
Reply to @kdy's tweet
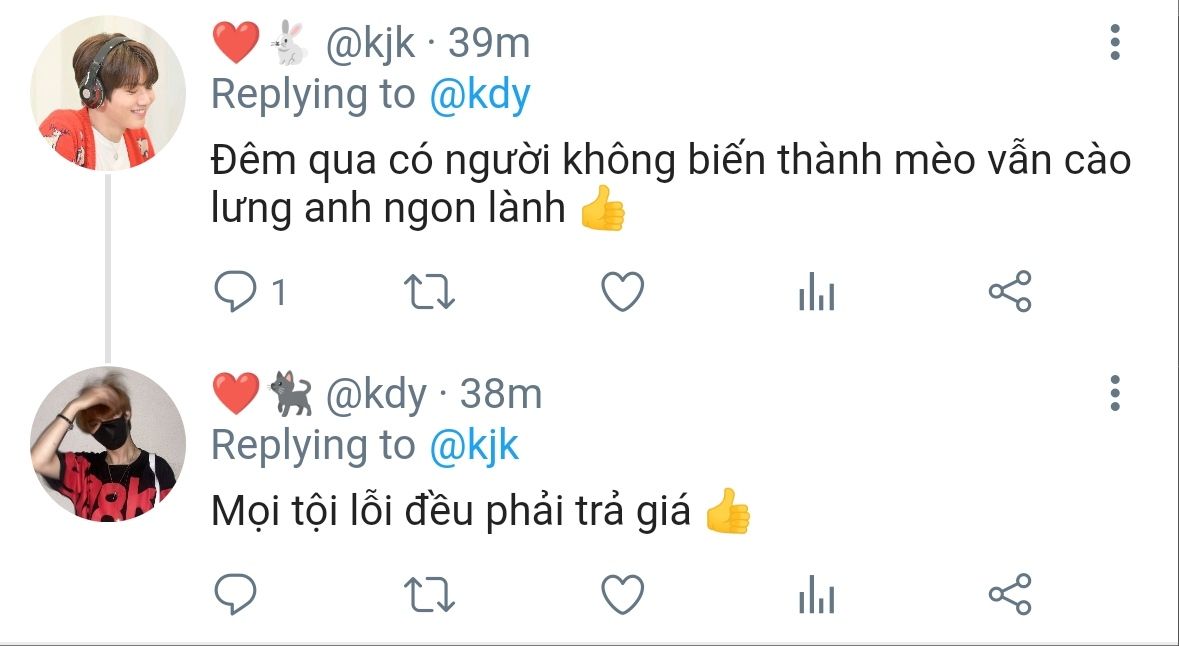tap(235, 594)
